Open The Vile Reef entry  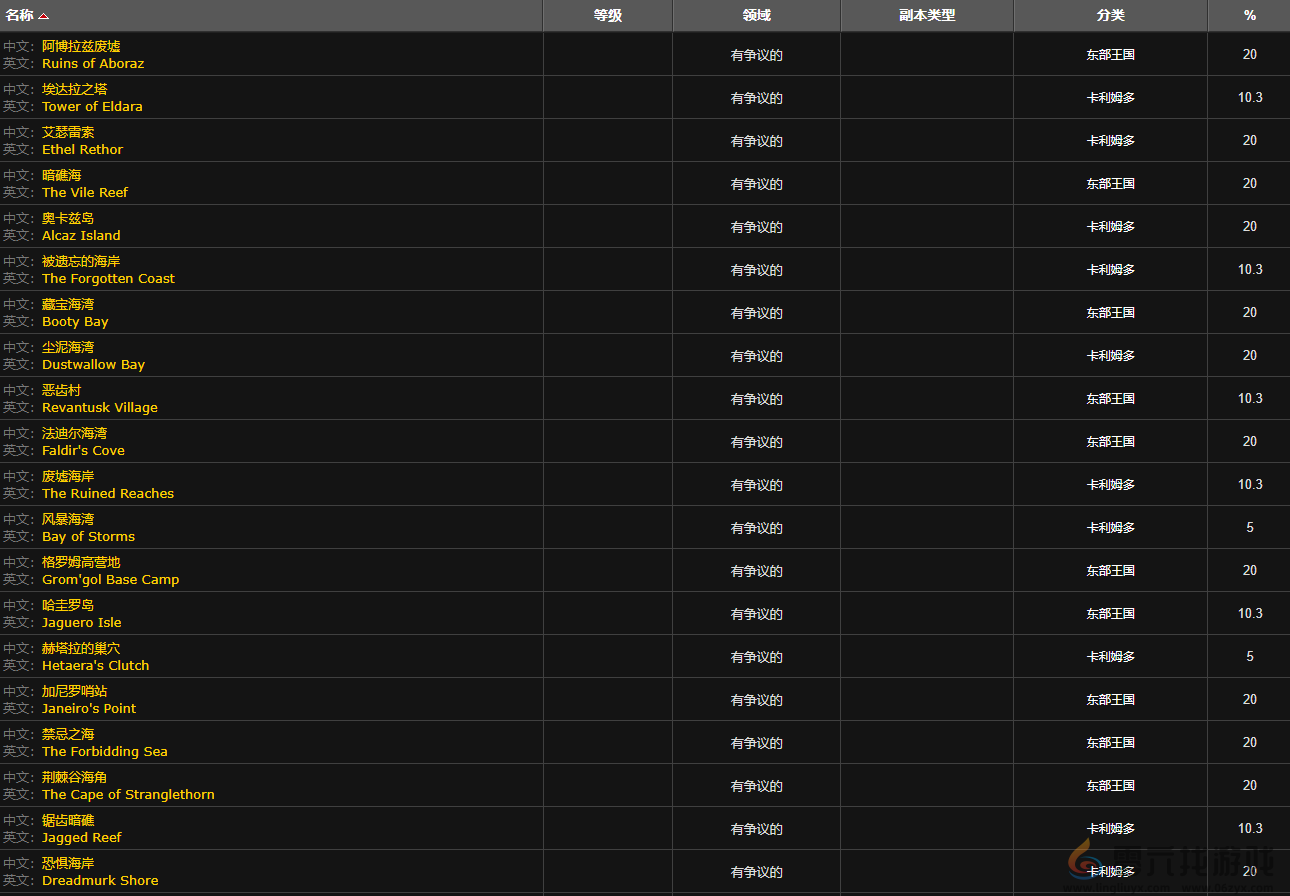pos(85,193)
